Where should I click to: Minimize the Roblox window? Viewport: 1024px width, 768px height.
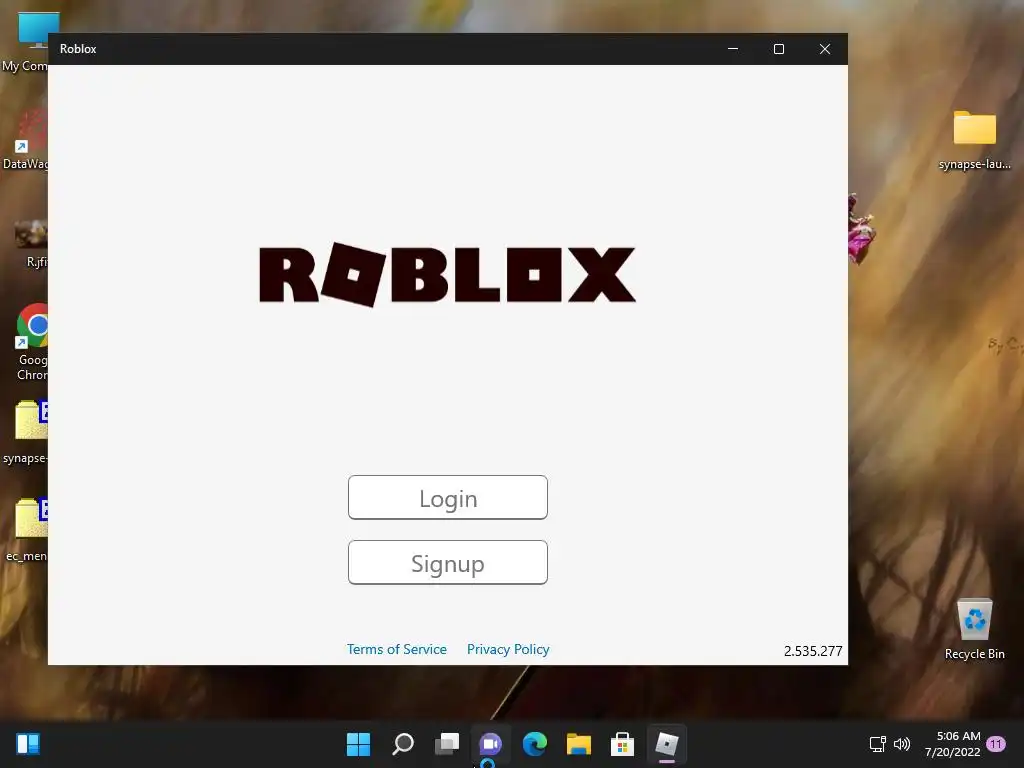coord(733,49)
